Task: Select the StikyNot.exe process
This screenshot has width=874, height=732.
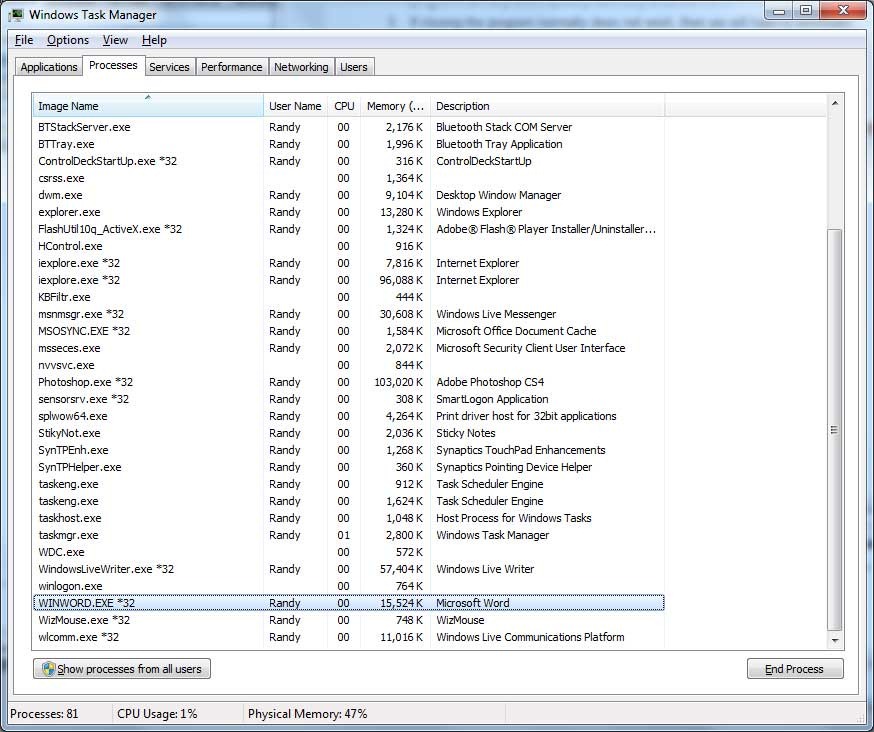Action: point(348,433)
